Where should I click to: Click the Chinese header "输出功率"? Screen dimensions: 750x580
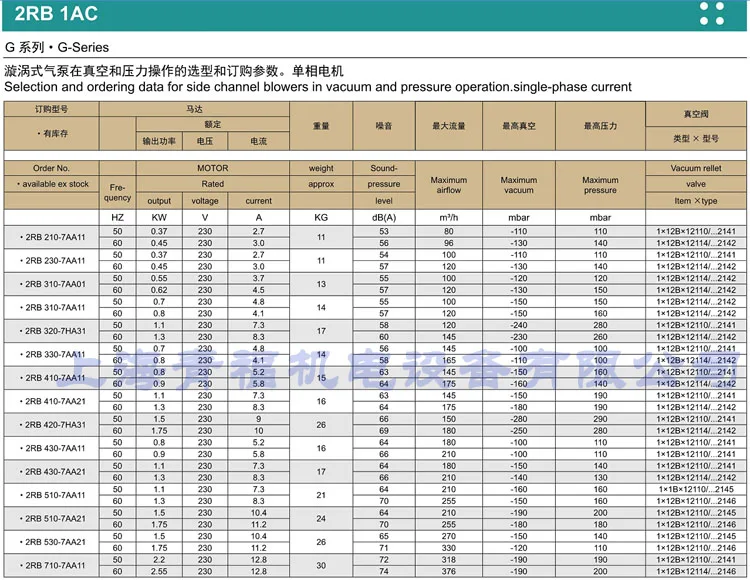click(159, 141)
